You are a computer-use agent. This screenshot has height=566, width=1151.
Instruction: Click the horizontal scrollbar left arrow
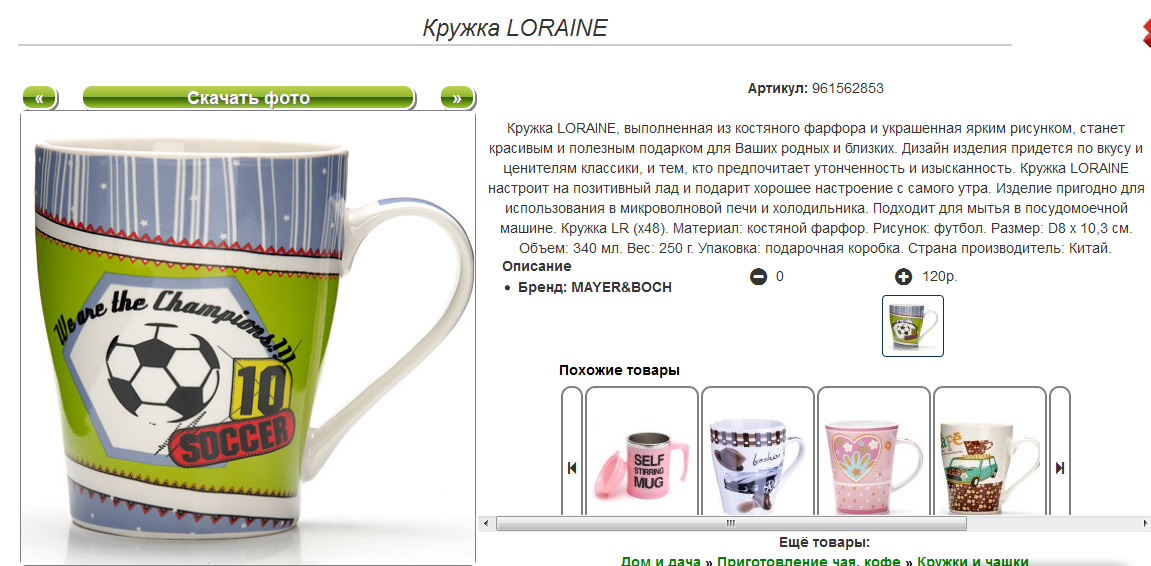tap(484, 523)
